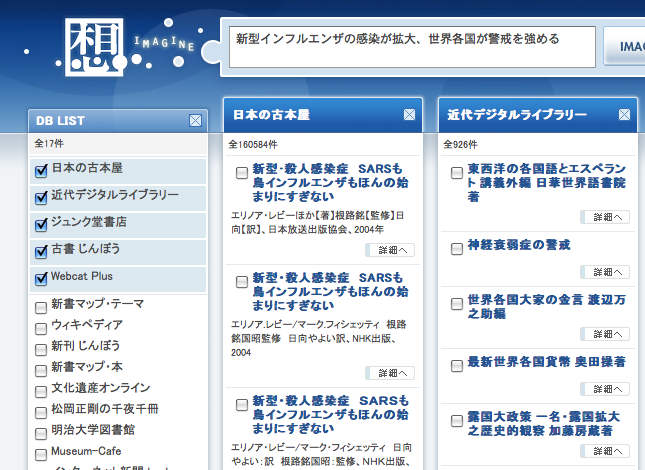Close the 日本の古本屋 panel
The width and height of the screenshot is (645, 470).
coord(409,115)
